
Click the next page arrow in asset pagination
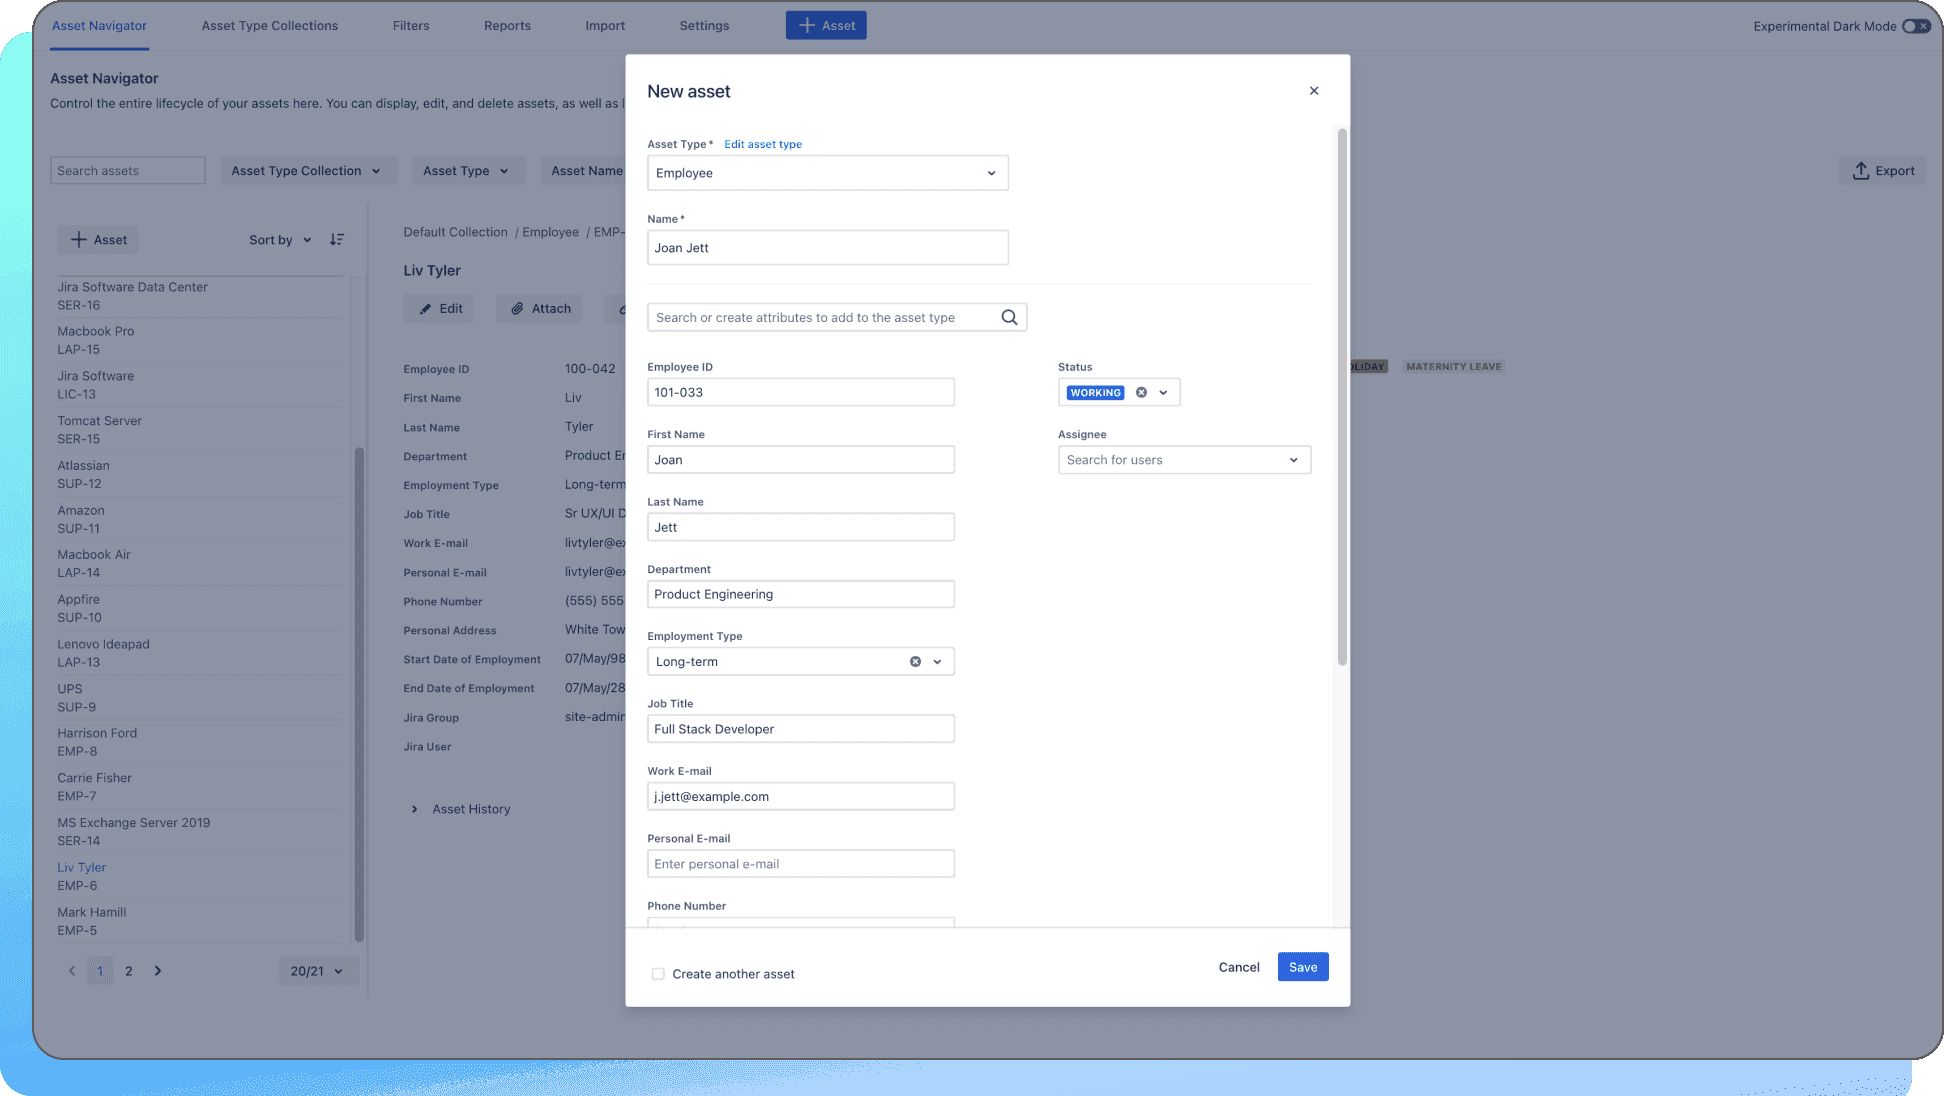tap(157, 970)
